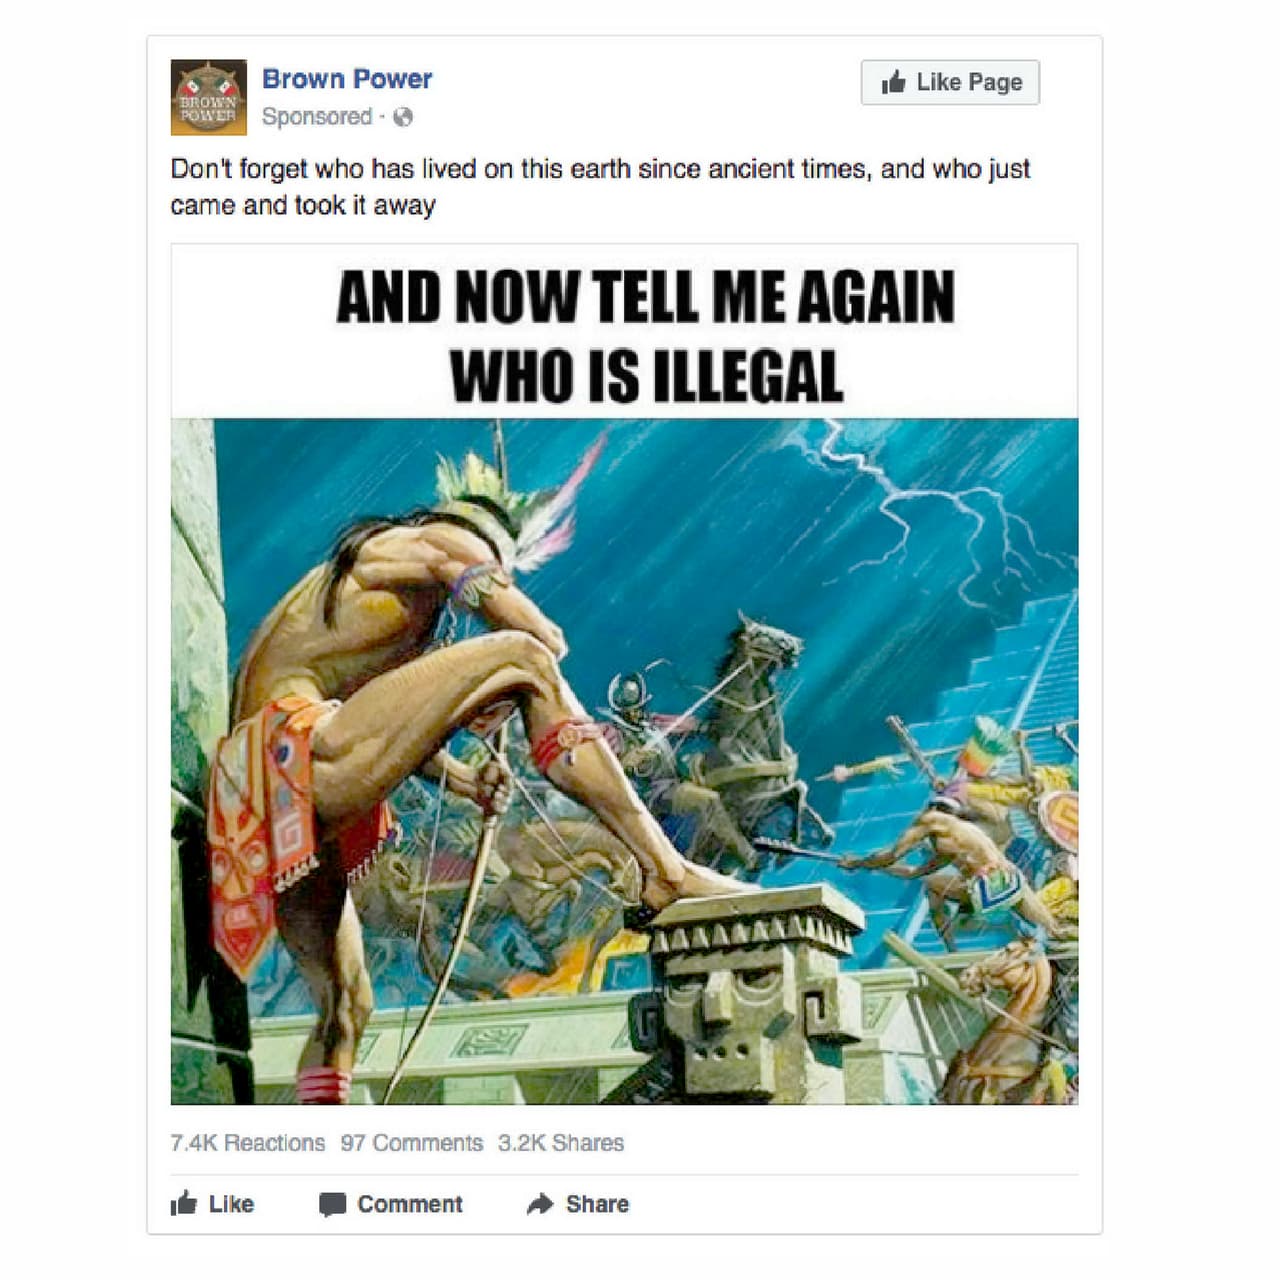Viewport: 1280px width, 1280px height.
Task: Click the Share text label
Action: [597, 1204]
